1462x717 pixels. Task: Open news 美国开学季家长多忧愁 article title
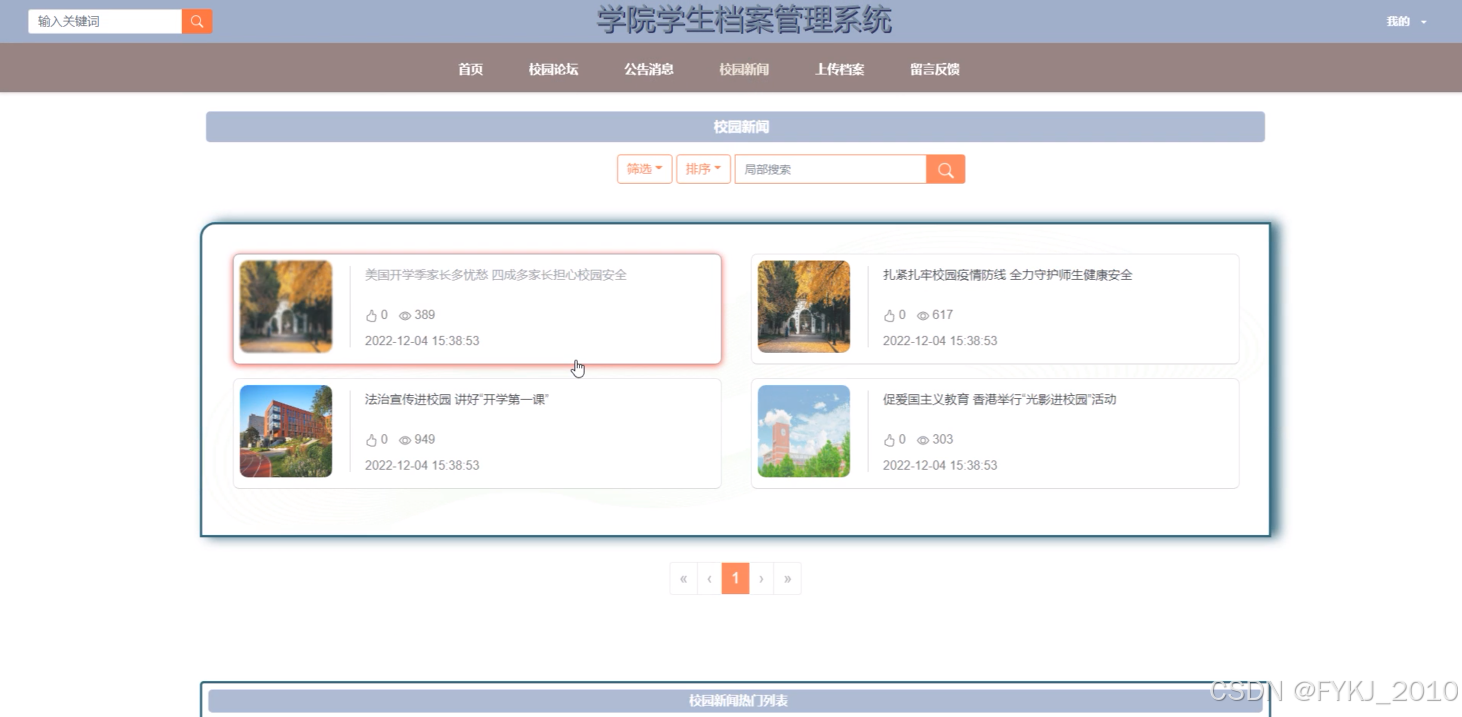[x=495, y=275]
